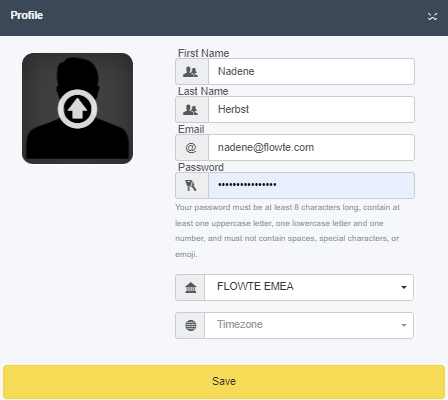448x400 pixels.
Task: Click the Timezone dropdown caret arrow
Action: (404, 325)
